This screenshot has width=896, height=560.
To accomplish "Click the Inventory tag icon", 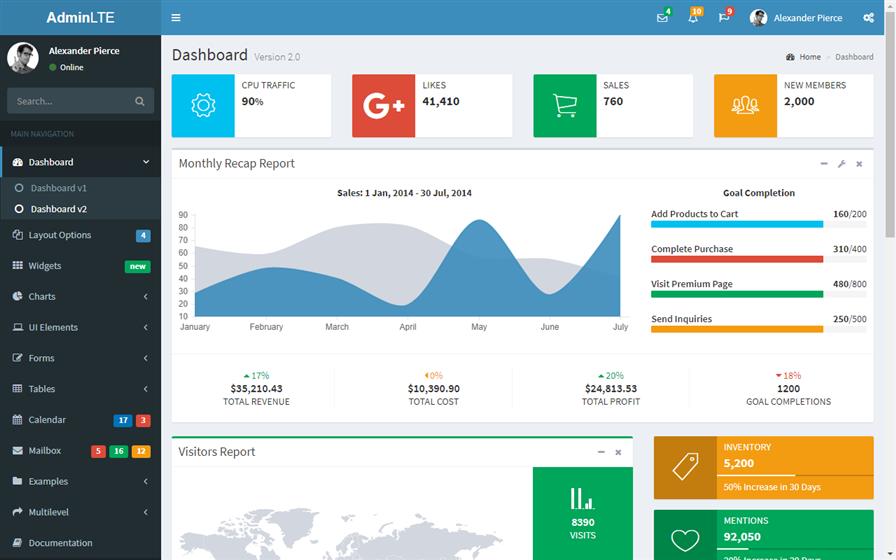I will tap(685, 467).
